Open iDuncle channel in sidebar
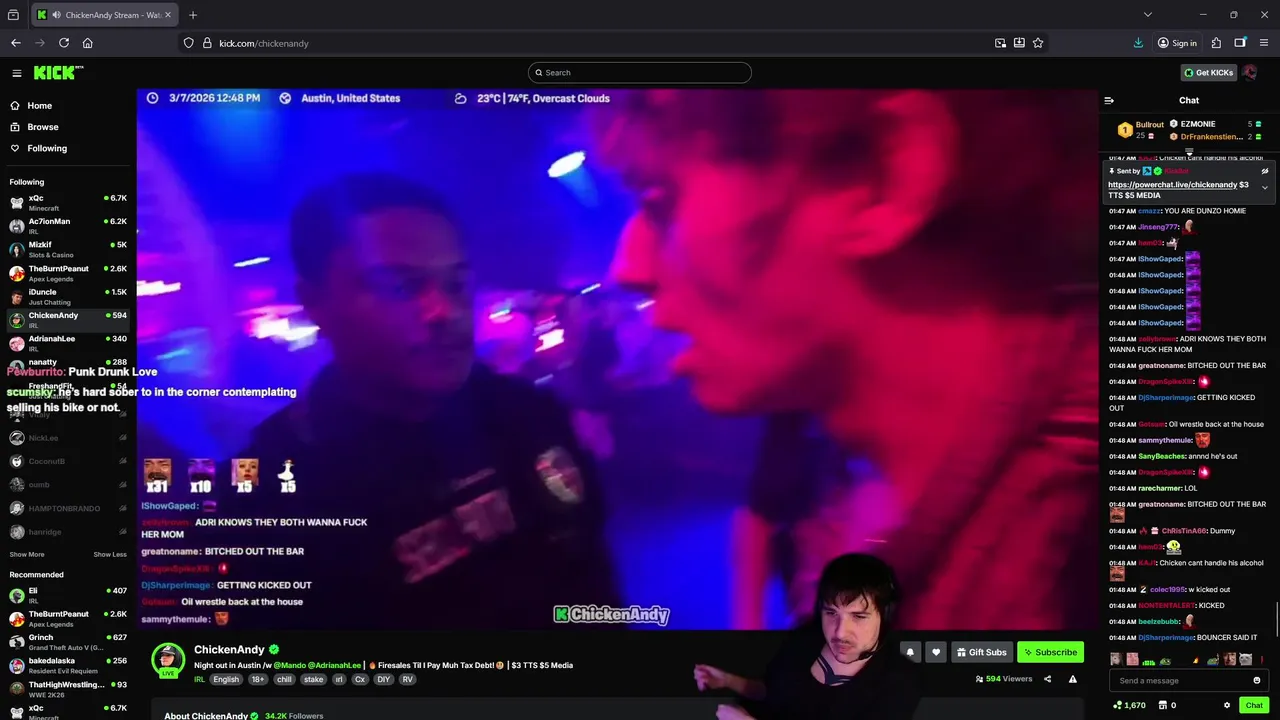Screen dimensions: 1280x720 pyautogui.click(x=68, y=296)
